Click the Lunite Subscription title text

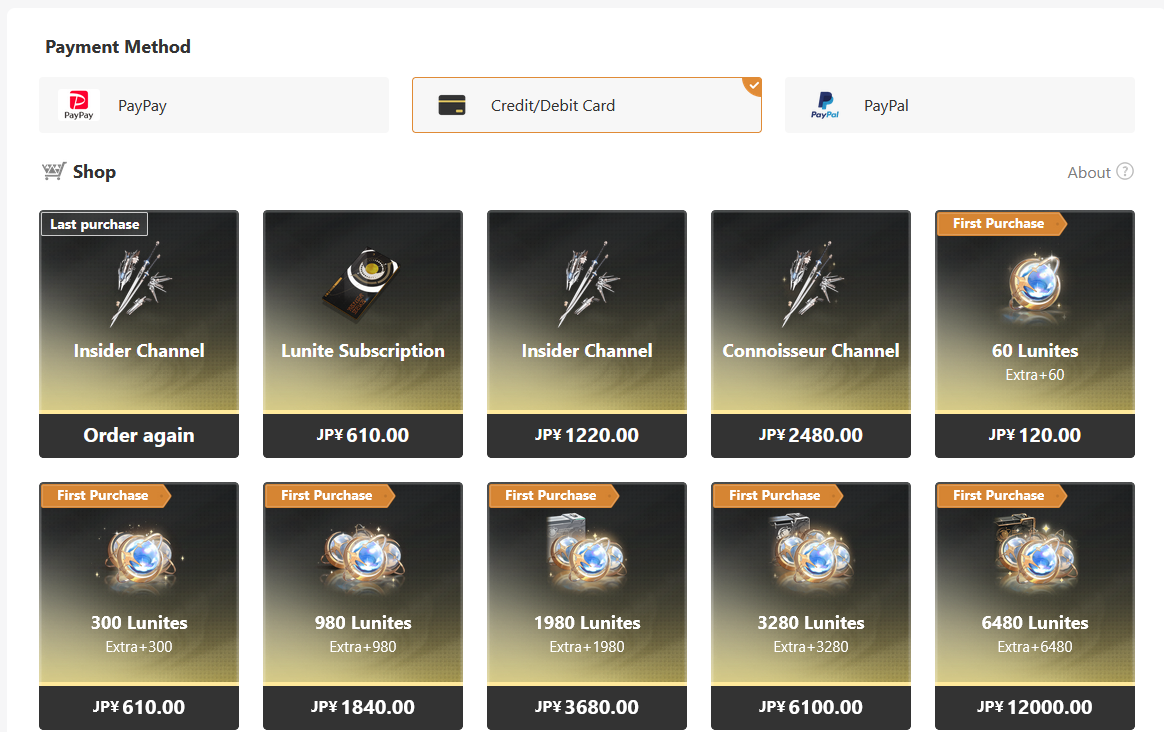(x=363, y=351)
